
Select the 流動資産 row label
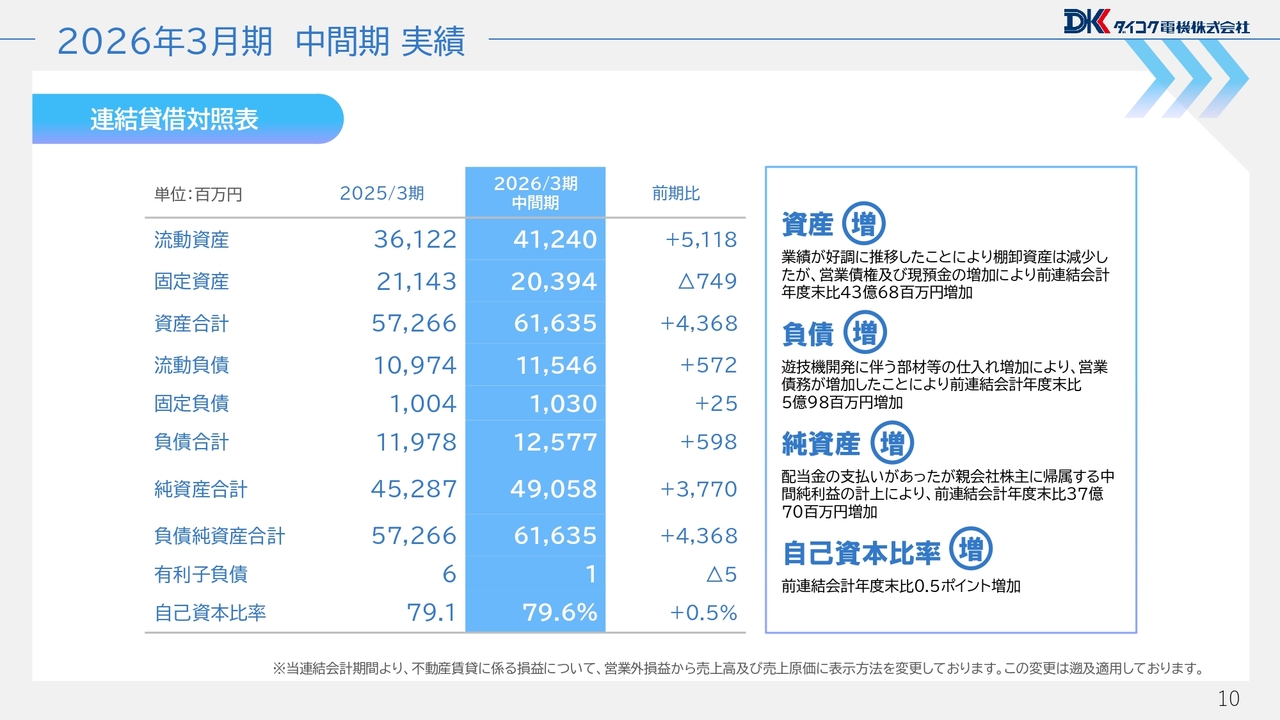192,240
